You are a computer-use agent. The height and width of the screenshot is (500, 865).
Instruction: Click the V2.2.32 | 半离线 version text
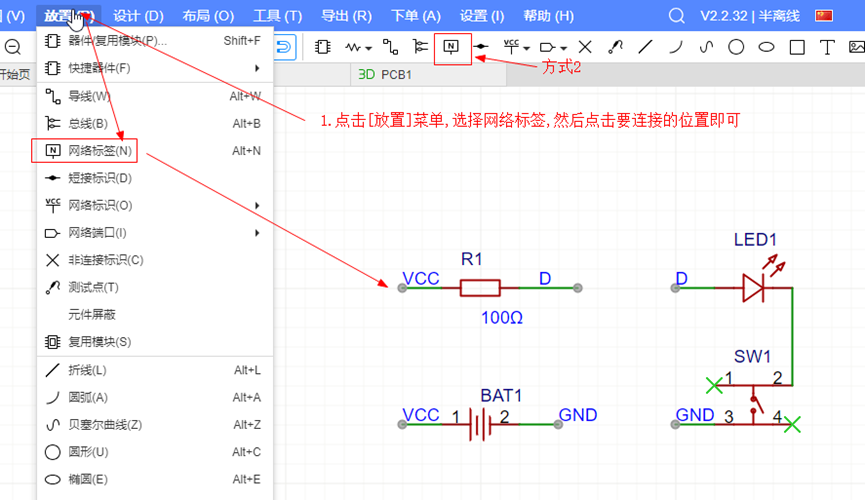[x=750, y=16]
